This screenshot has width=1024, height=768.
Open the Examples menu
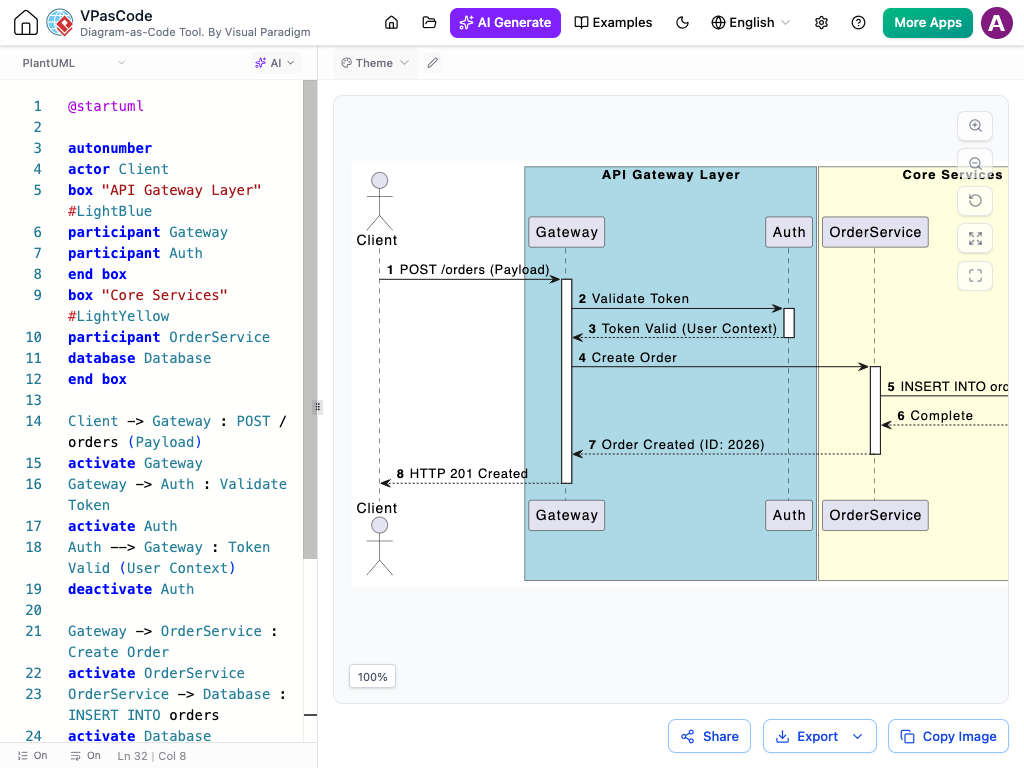[613, 23]
